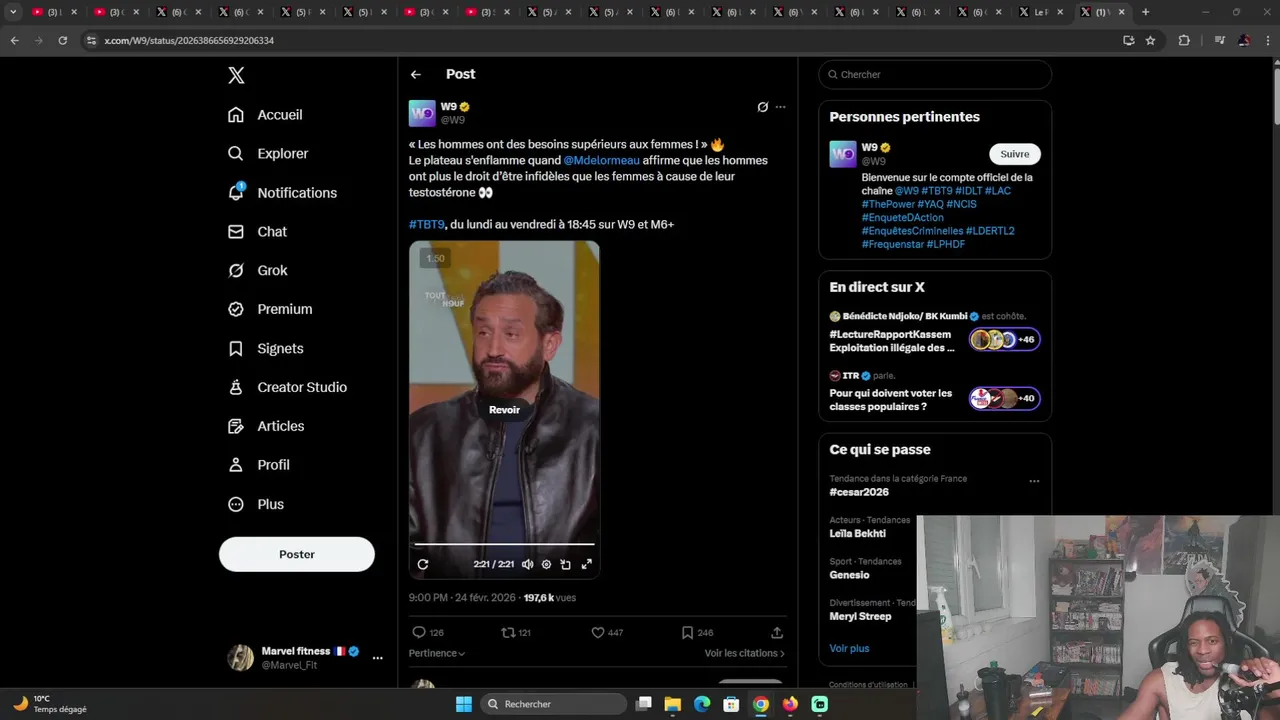
Task: Open File Explorer from taskbar
Action: (673, 704)
